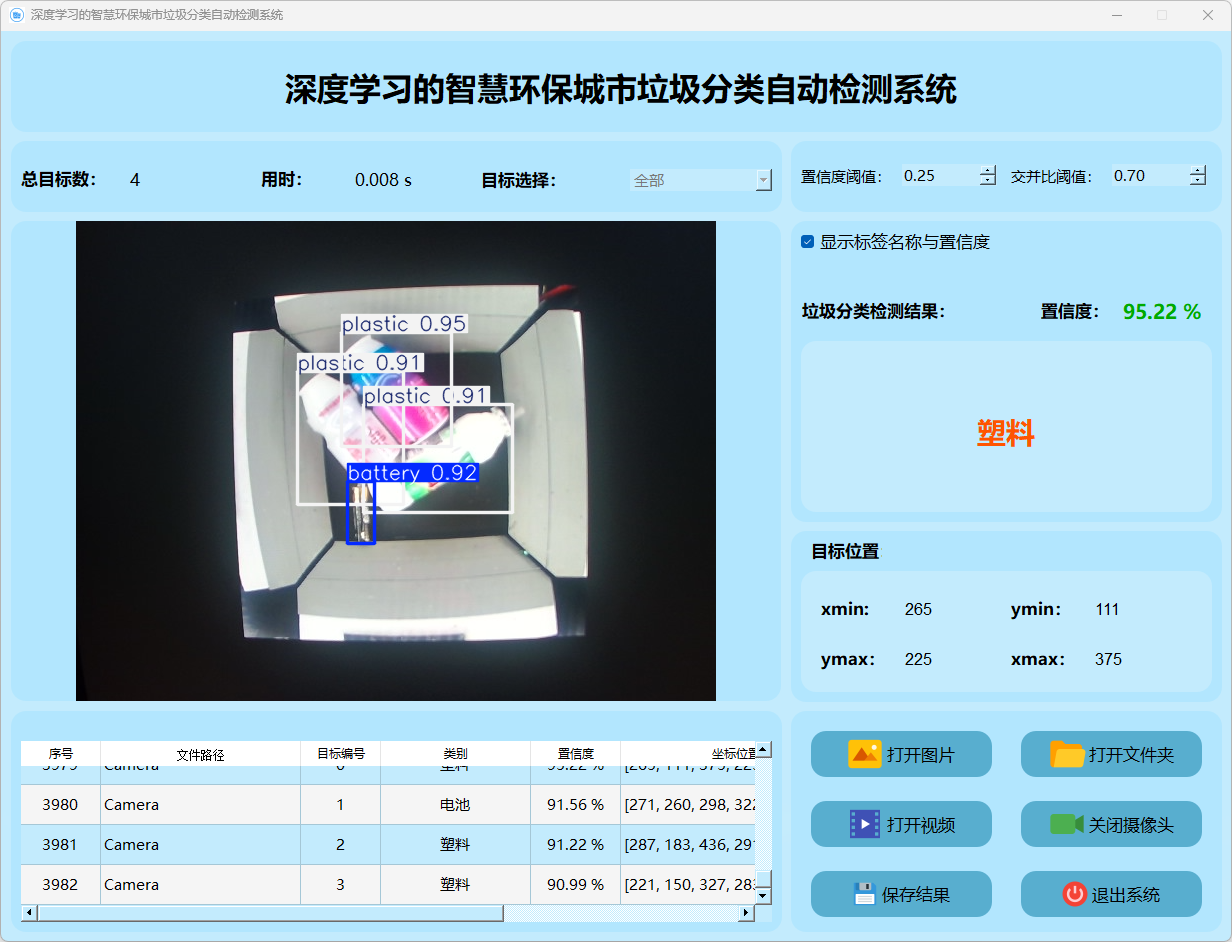Screen dimensions: 1232x942
Task: Click the 打开视频 video button
Action: (901, 824)
